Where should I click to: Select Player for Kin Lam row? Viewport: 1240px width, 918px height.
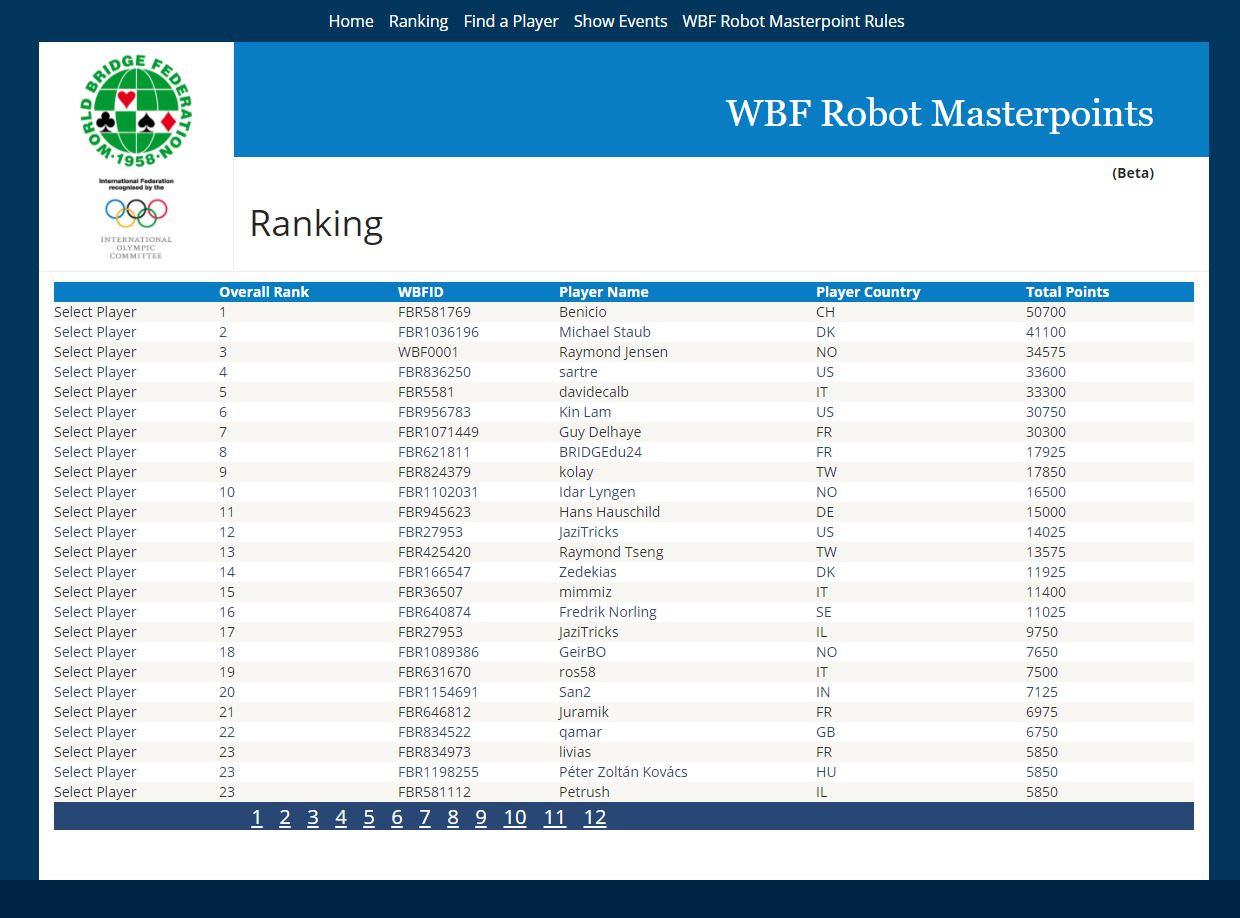click(95, 412)
